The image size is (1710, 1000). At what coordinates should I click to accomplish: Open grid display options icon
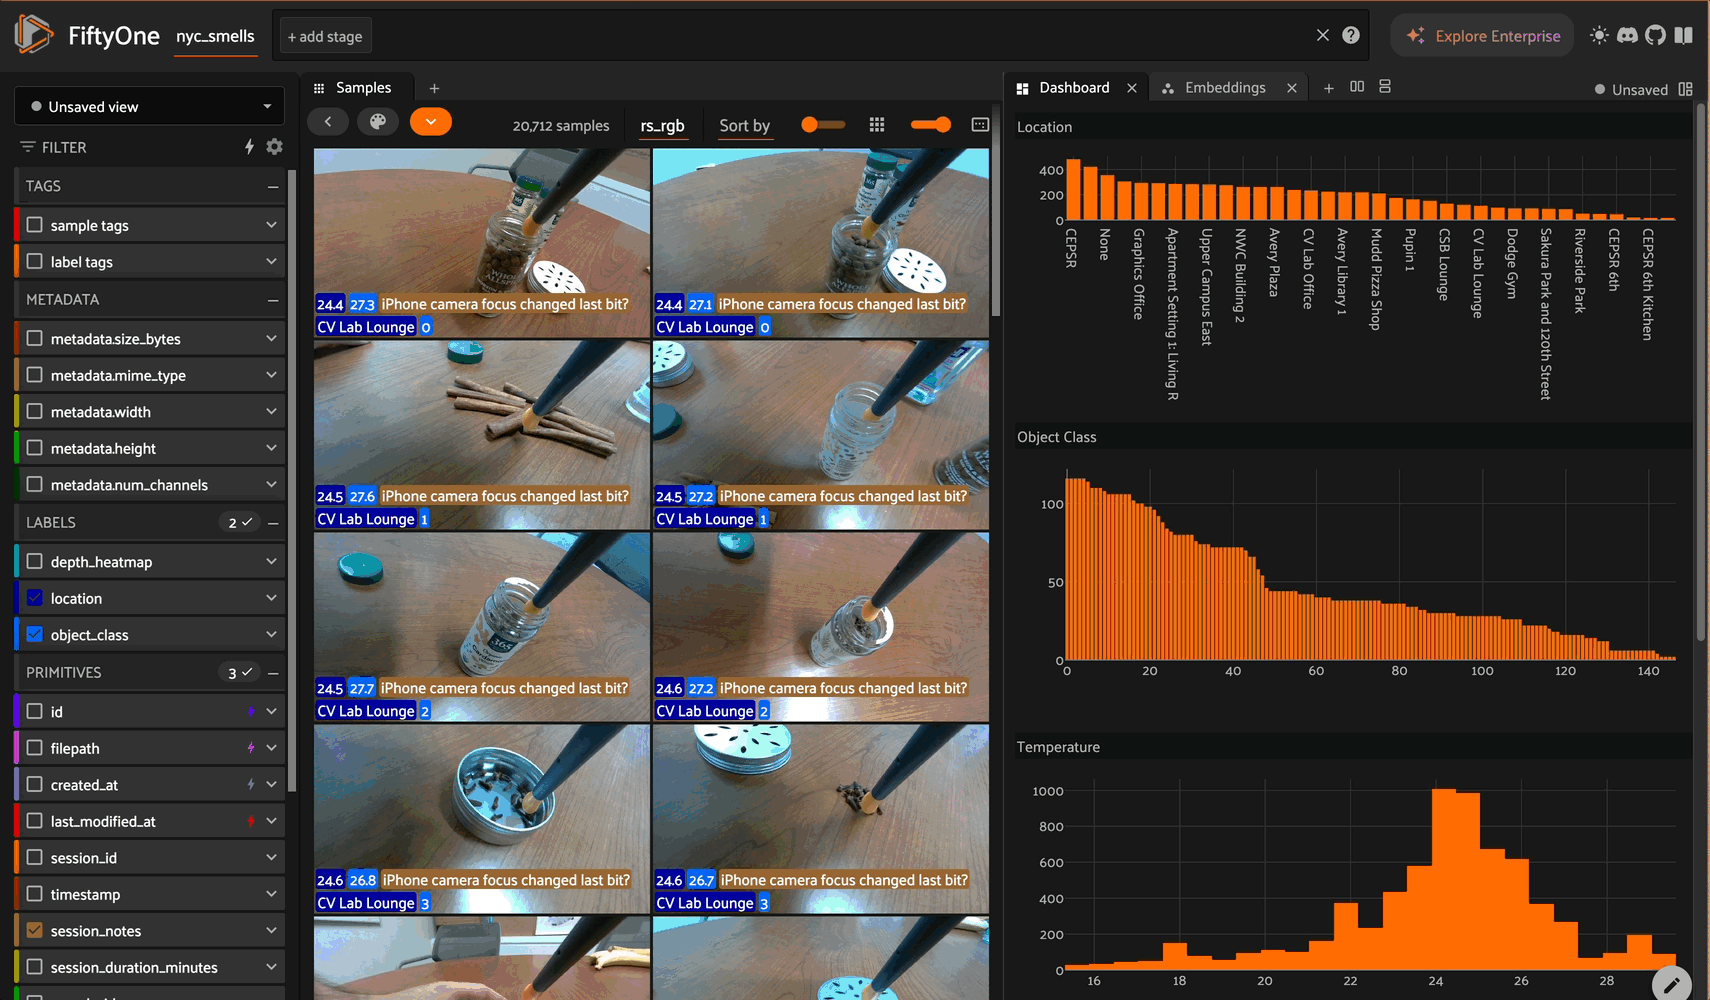pyautogui.click(x=877, y=125)
